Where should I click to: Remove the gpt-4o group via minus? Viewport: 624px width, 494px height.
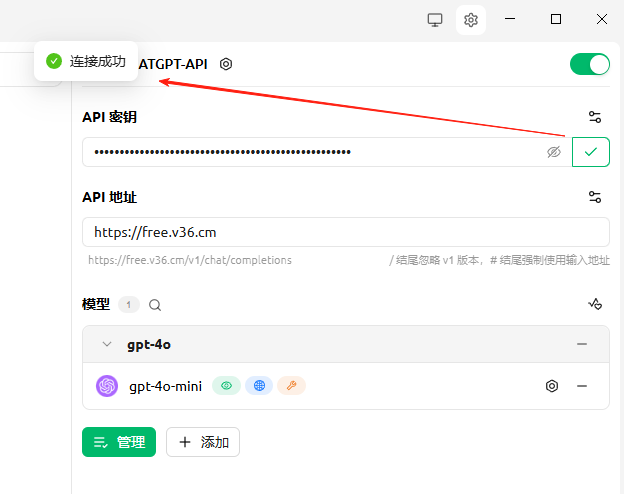tap(582, 344)
